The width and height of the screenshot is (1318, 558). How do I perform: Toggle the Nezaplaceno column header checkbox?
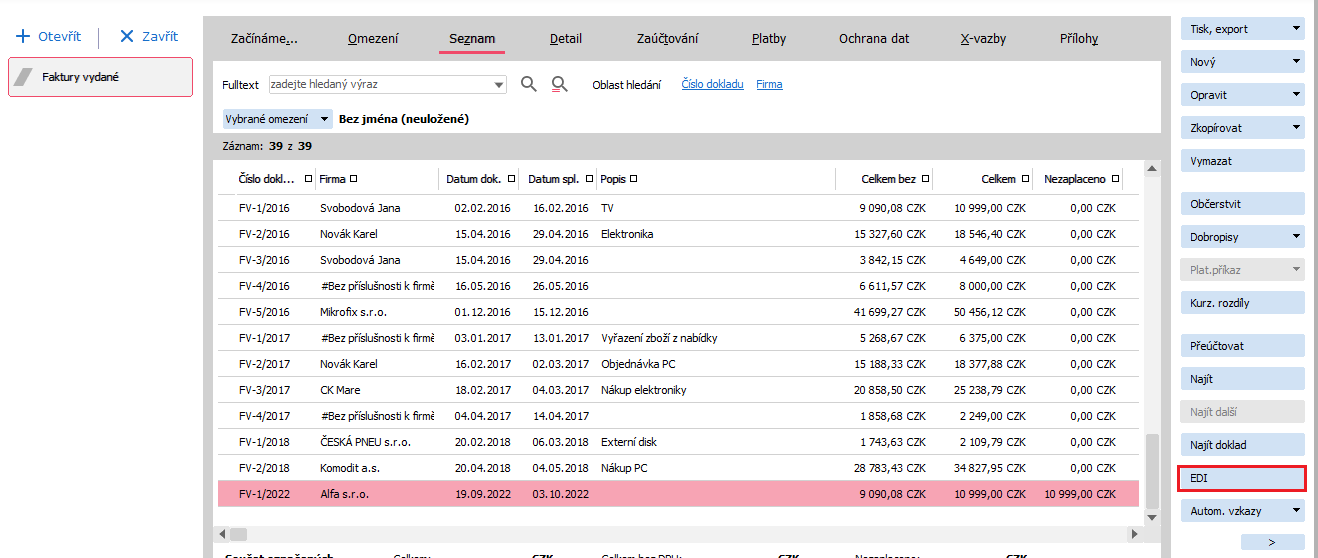(x=1115, y=179)
